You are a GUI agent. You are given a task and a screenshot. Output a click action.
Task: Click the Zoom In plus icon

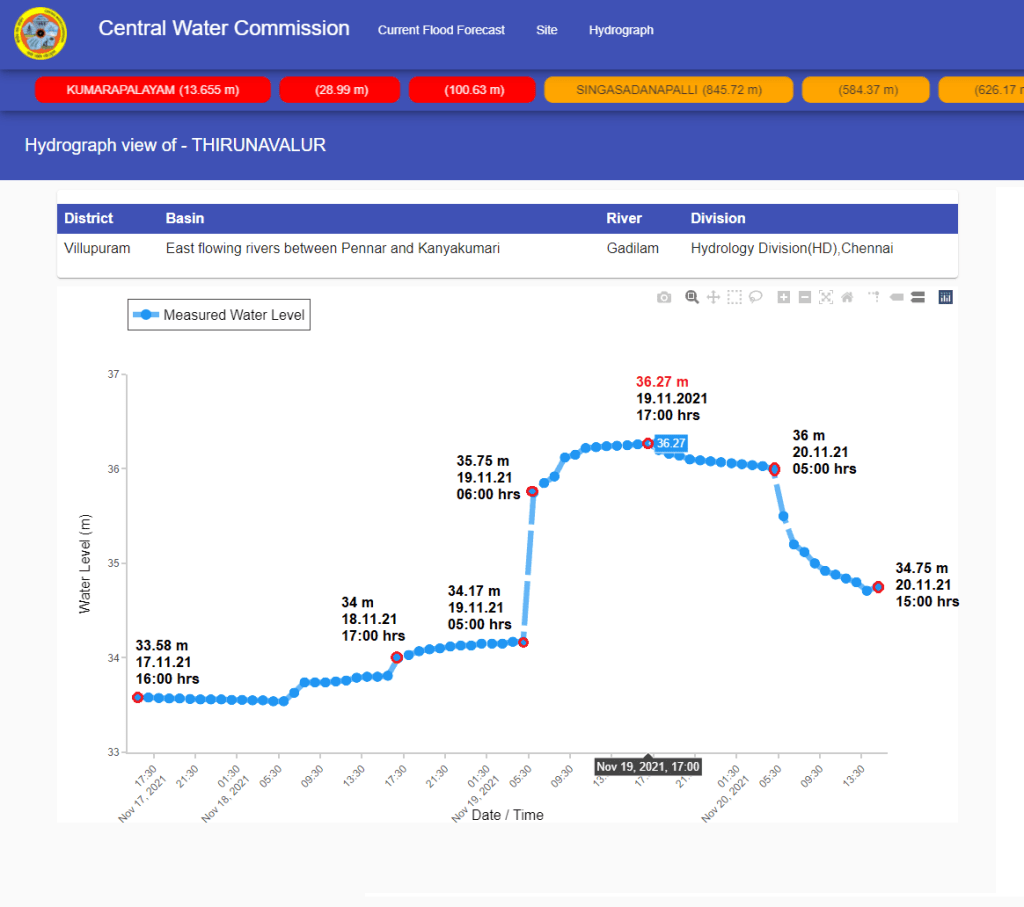[783, 297]
